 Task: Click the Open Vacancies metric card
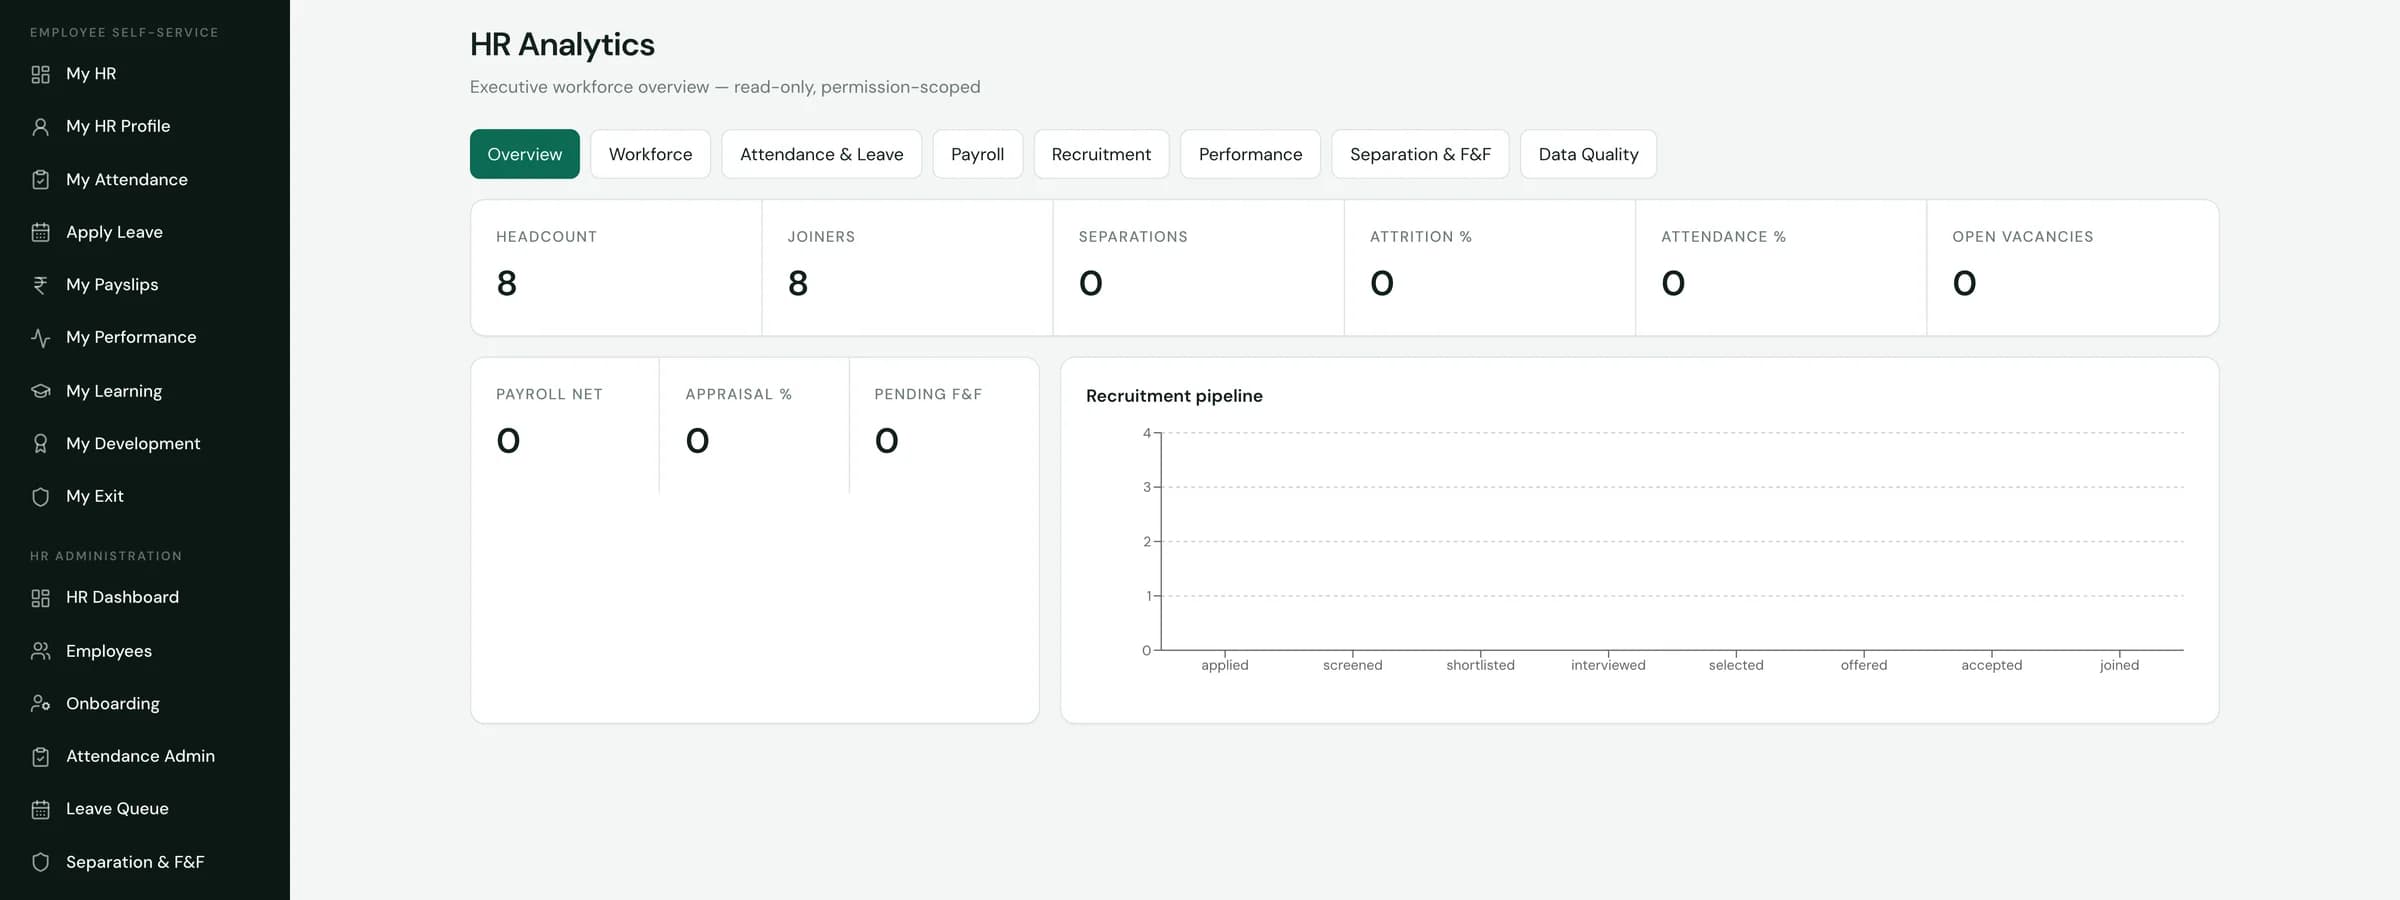coord(2072,268)
